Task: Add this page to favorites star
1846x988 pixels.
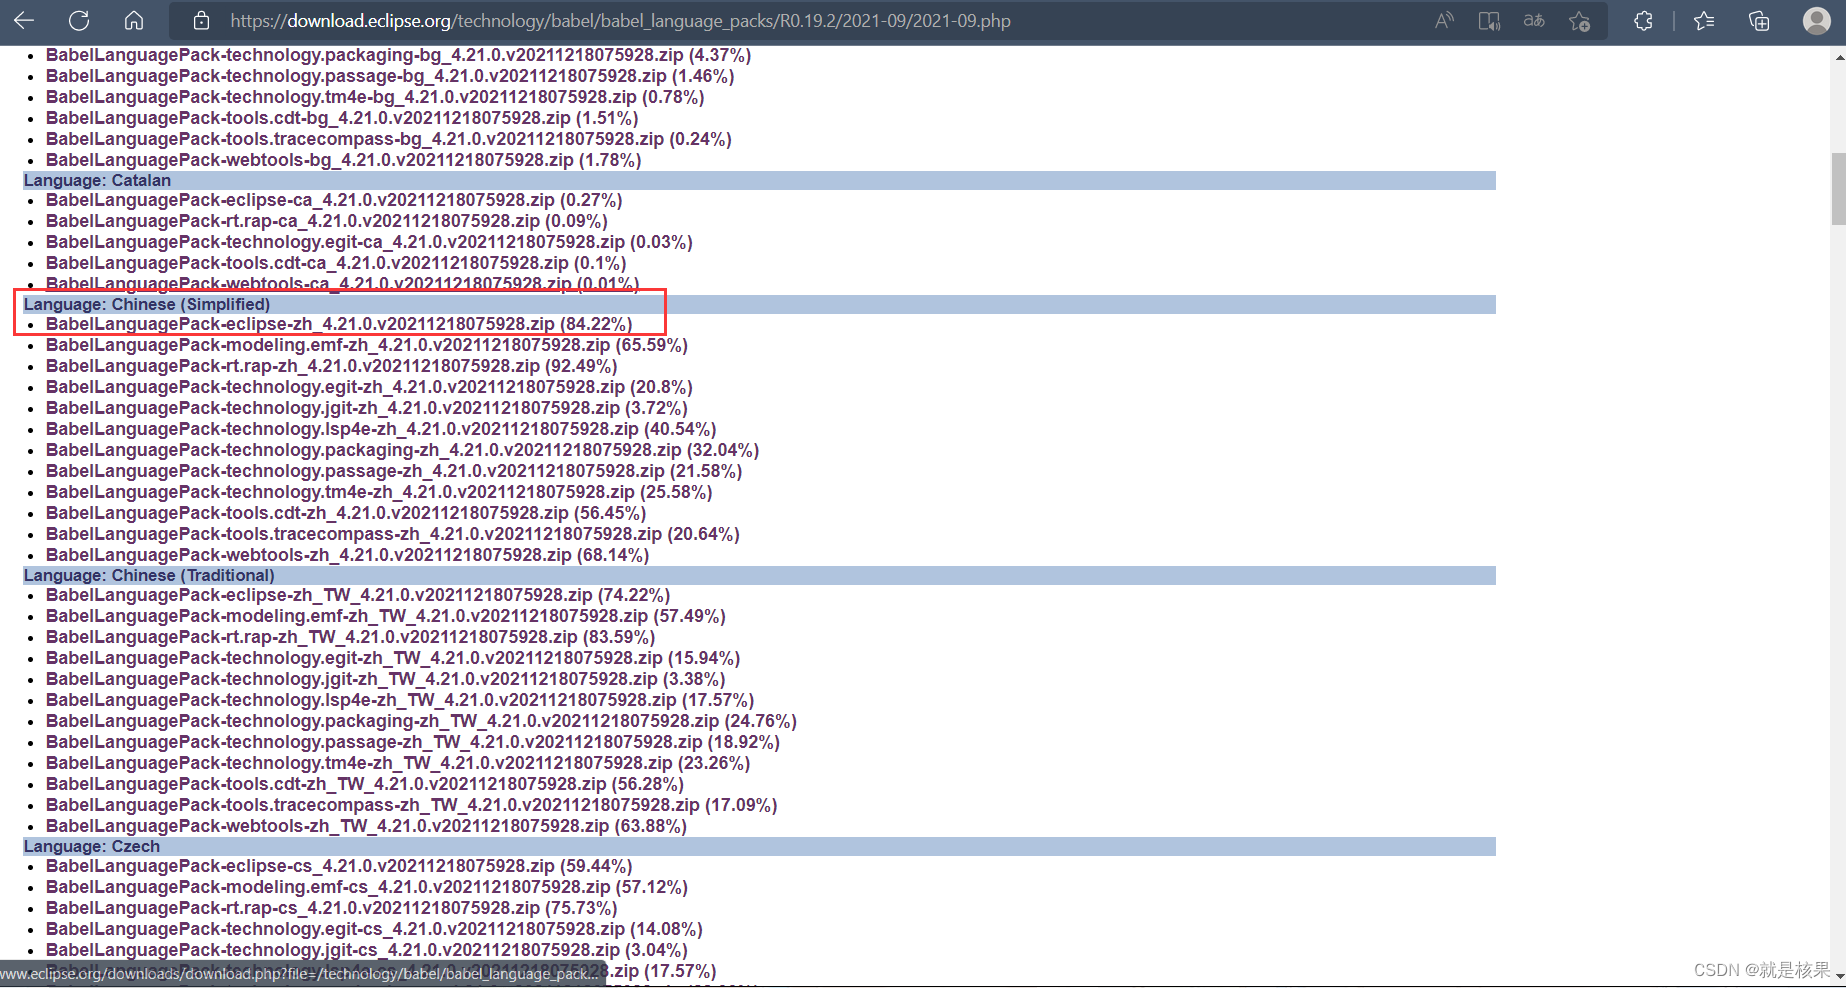Action: click(1580, 21)
